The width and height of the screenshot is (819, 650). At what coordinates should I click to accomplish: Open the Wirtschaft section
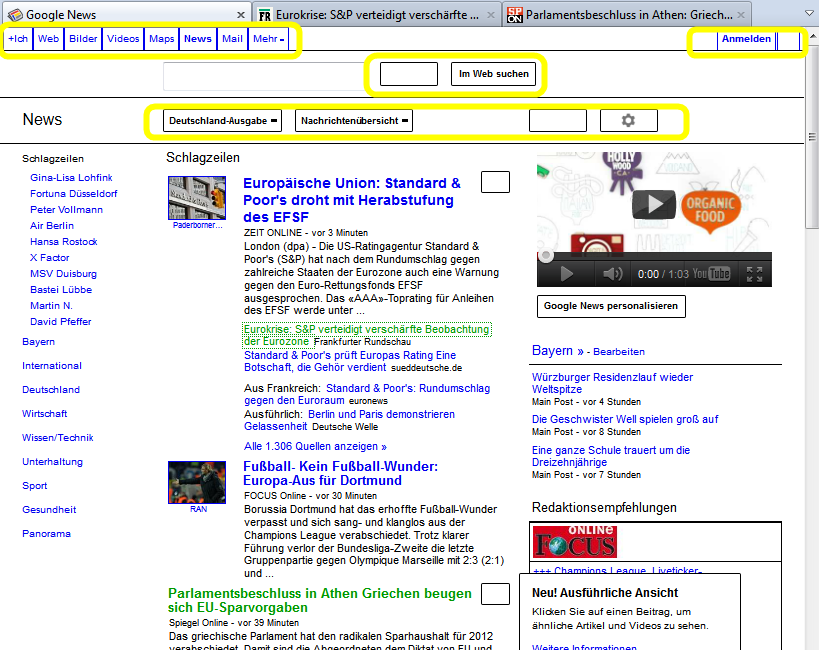click(x=44, y=414)
